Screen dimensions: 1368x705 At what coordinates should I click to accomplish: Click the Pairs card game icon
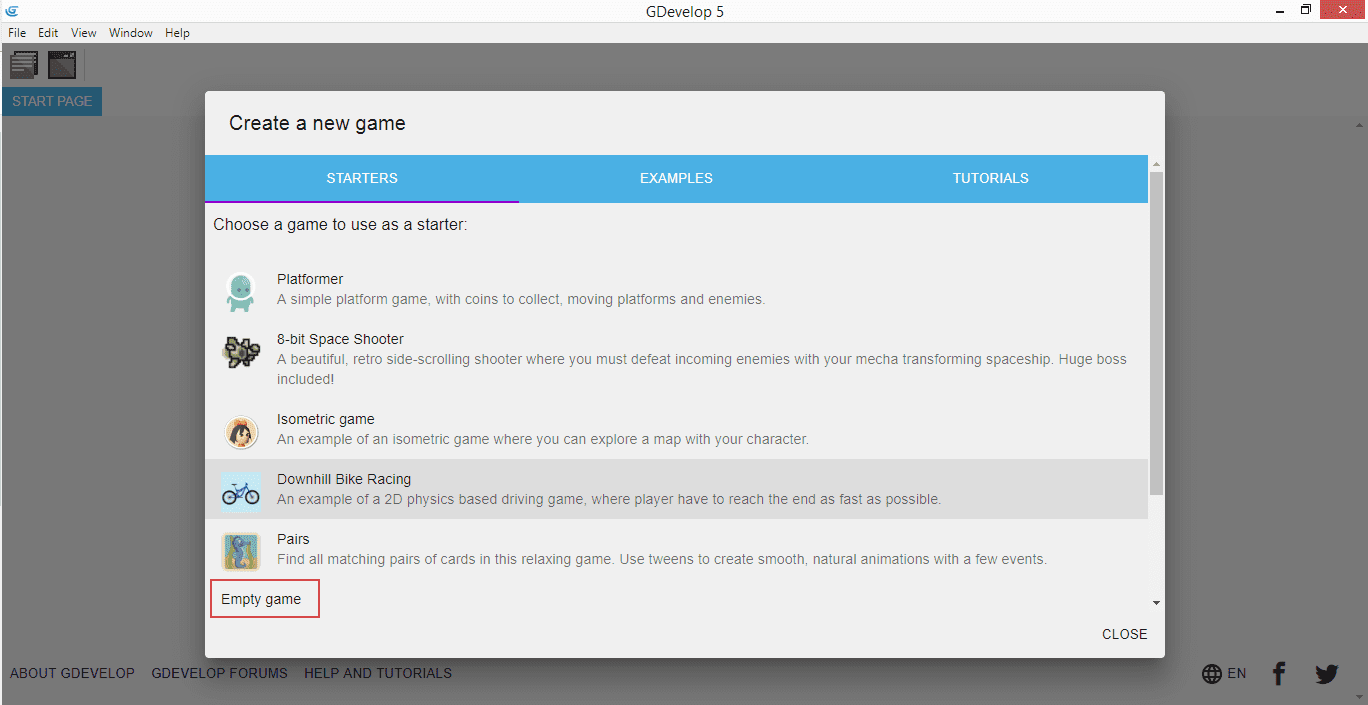(x=240, y=552)
